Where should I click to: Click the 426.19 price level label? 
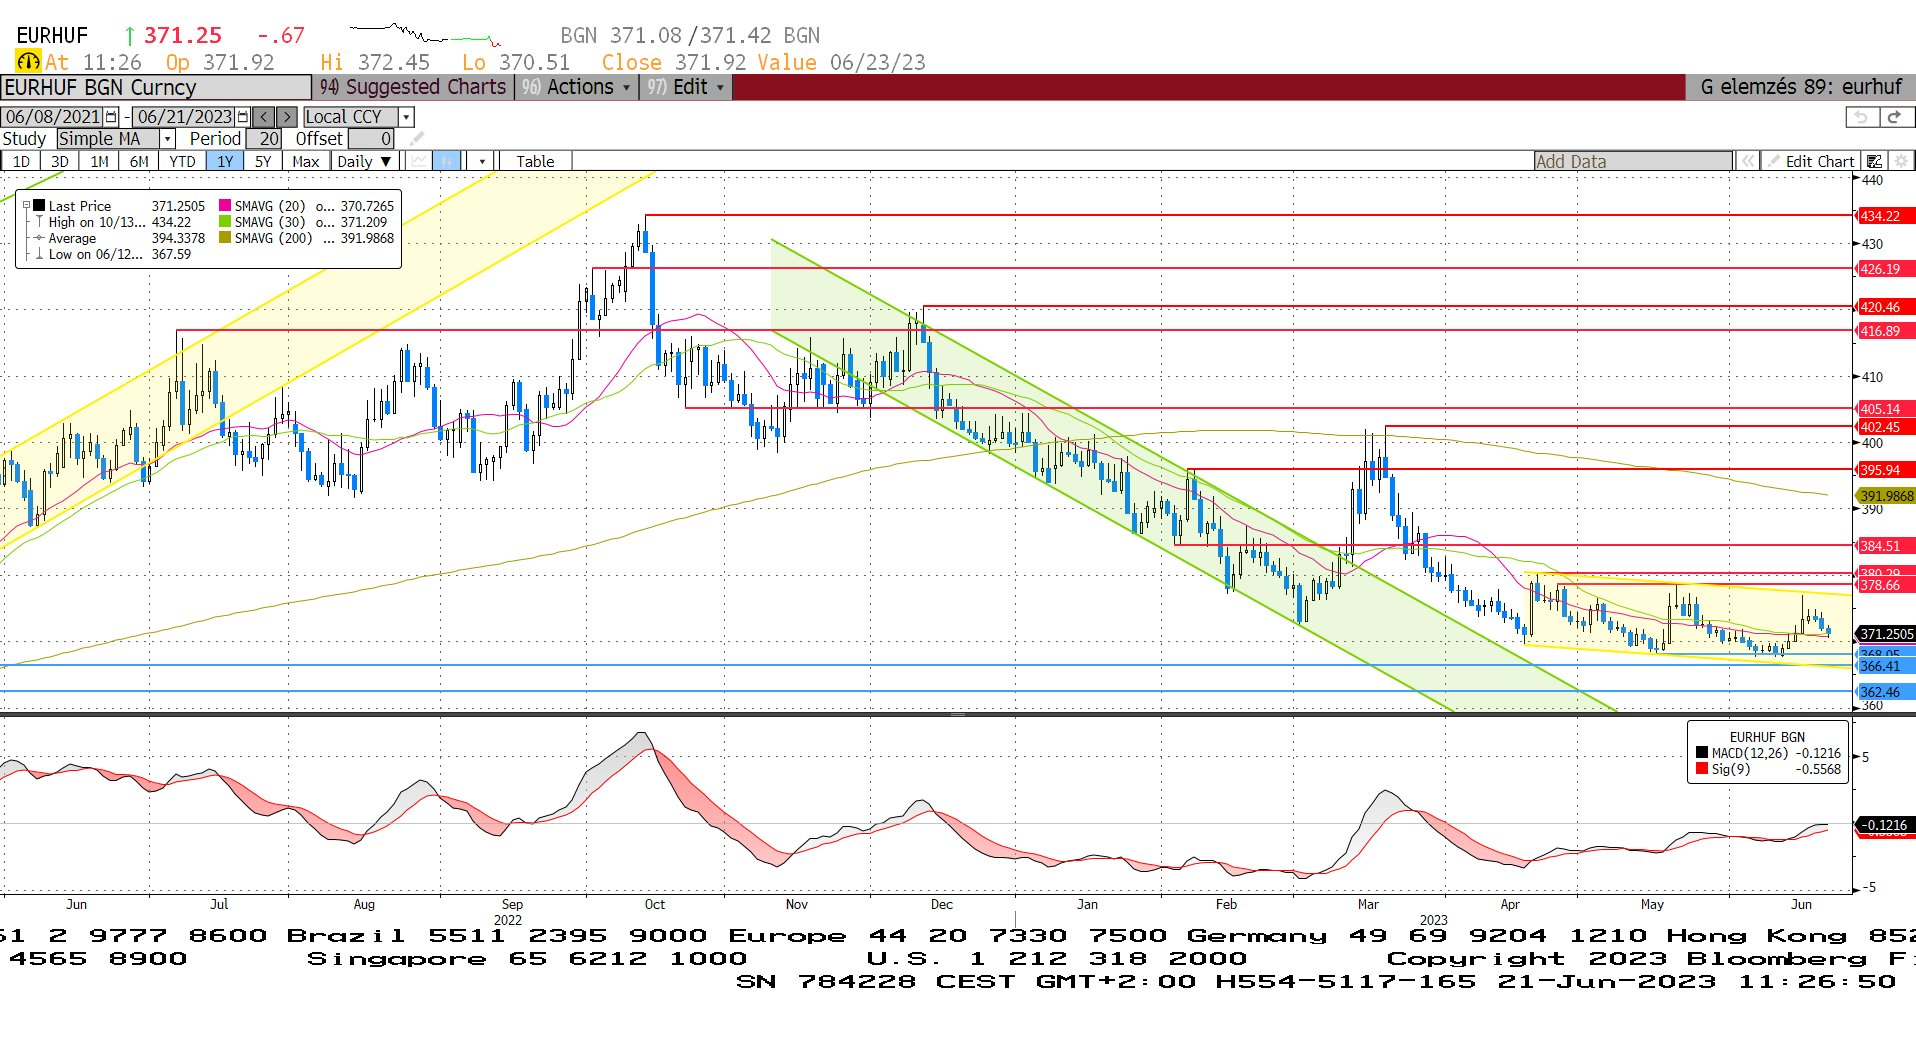(1885, 269)
